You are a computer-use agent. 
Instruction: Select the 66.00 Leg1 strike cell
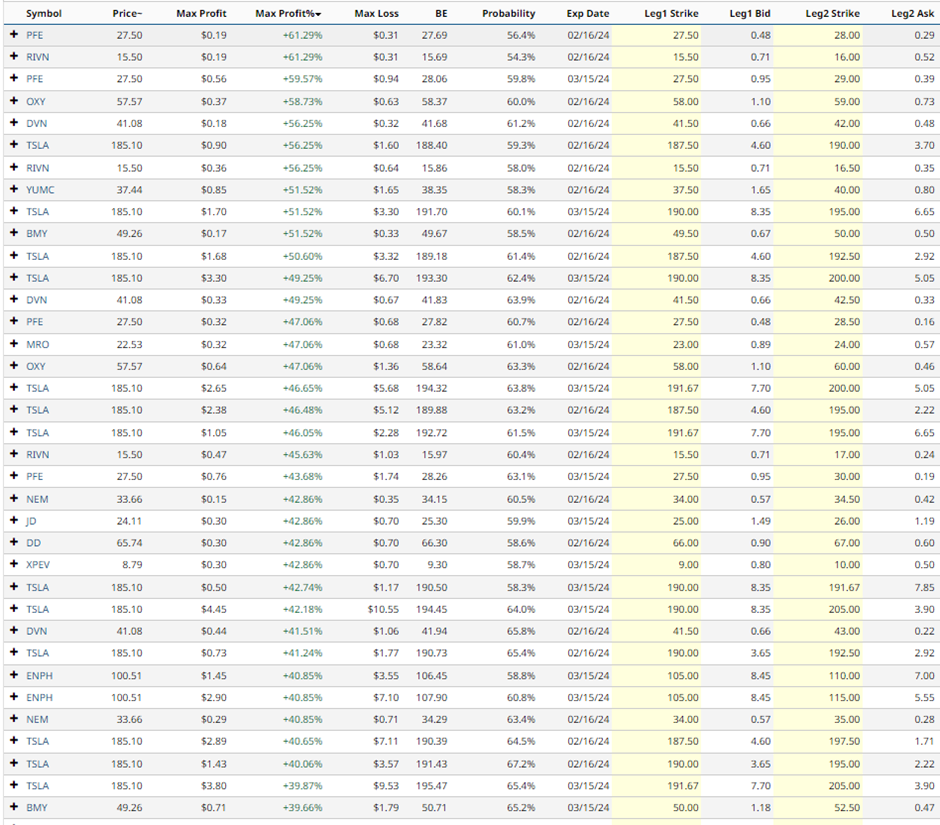[x=686, y=543]
